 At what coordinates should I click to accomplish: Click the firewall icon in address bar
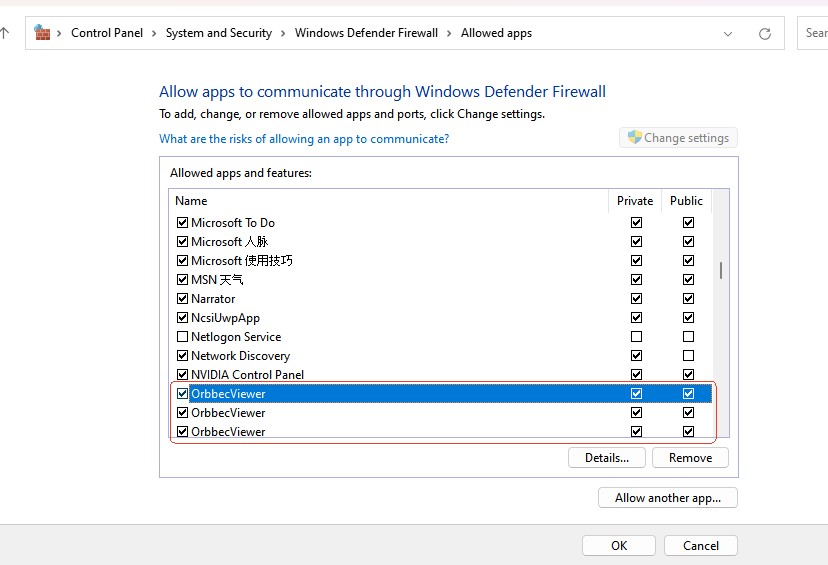tap(42, 33)
